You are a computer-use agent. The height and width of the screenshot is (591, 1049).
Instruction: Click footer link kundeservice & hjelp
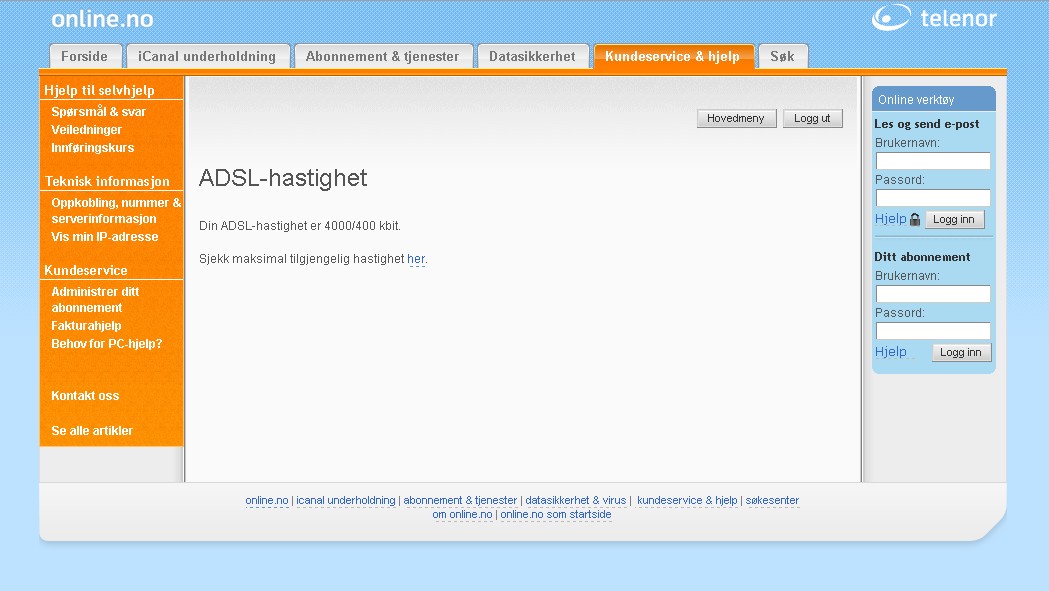[687, 501]
